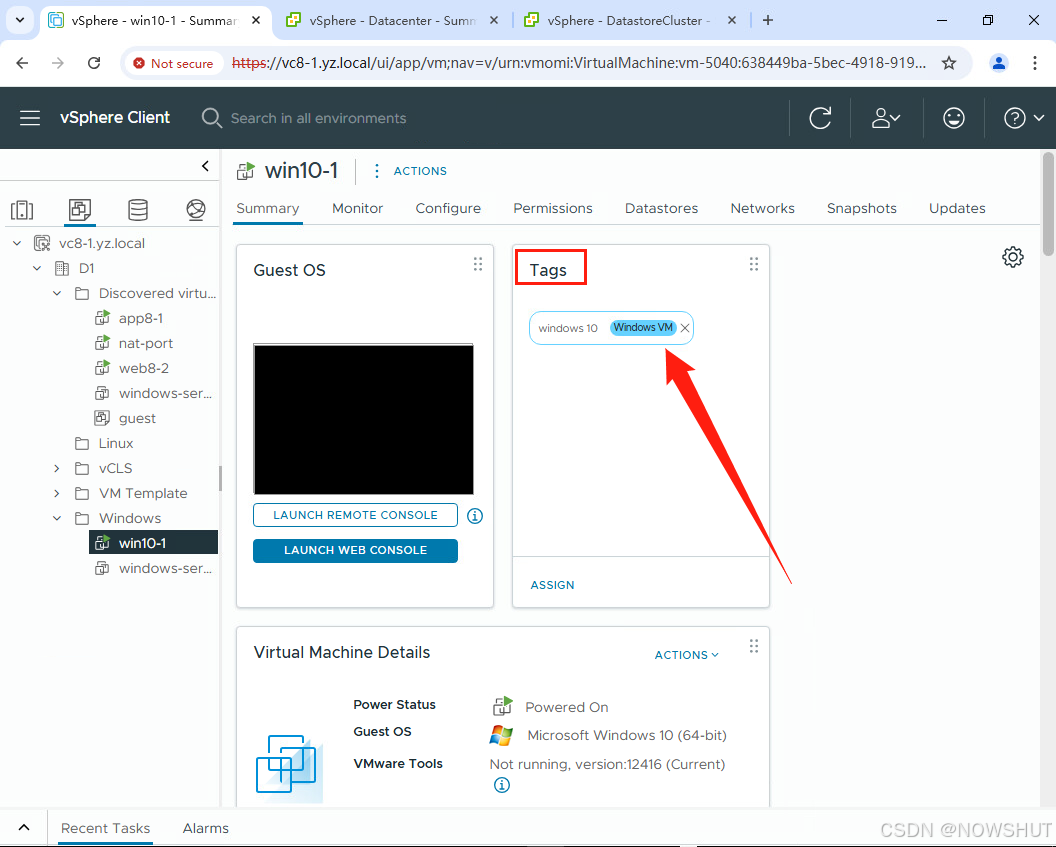Collapse the Windows folder node

[57, 518]
